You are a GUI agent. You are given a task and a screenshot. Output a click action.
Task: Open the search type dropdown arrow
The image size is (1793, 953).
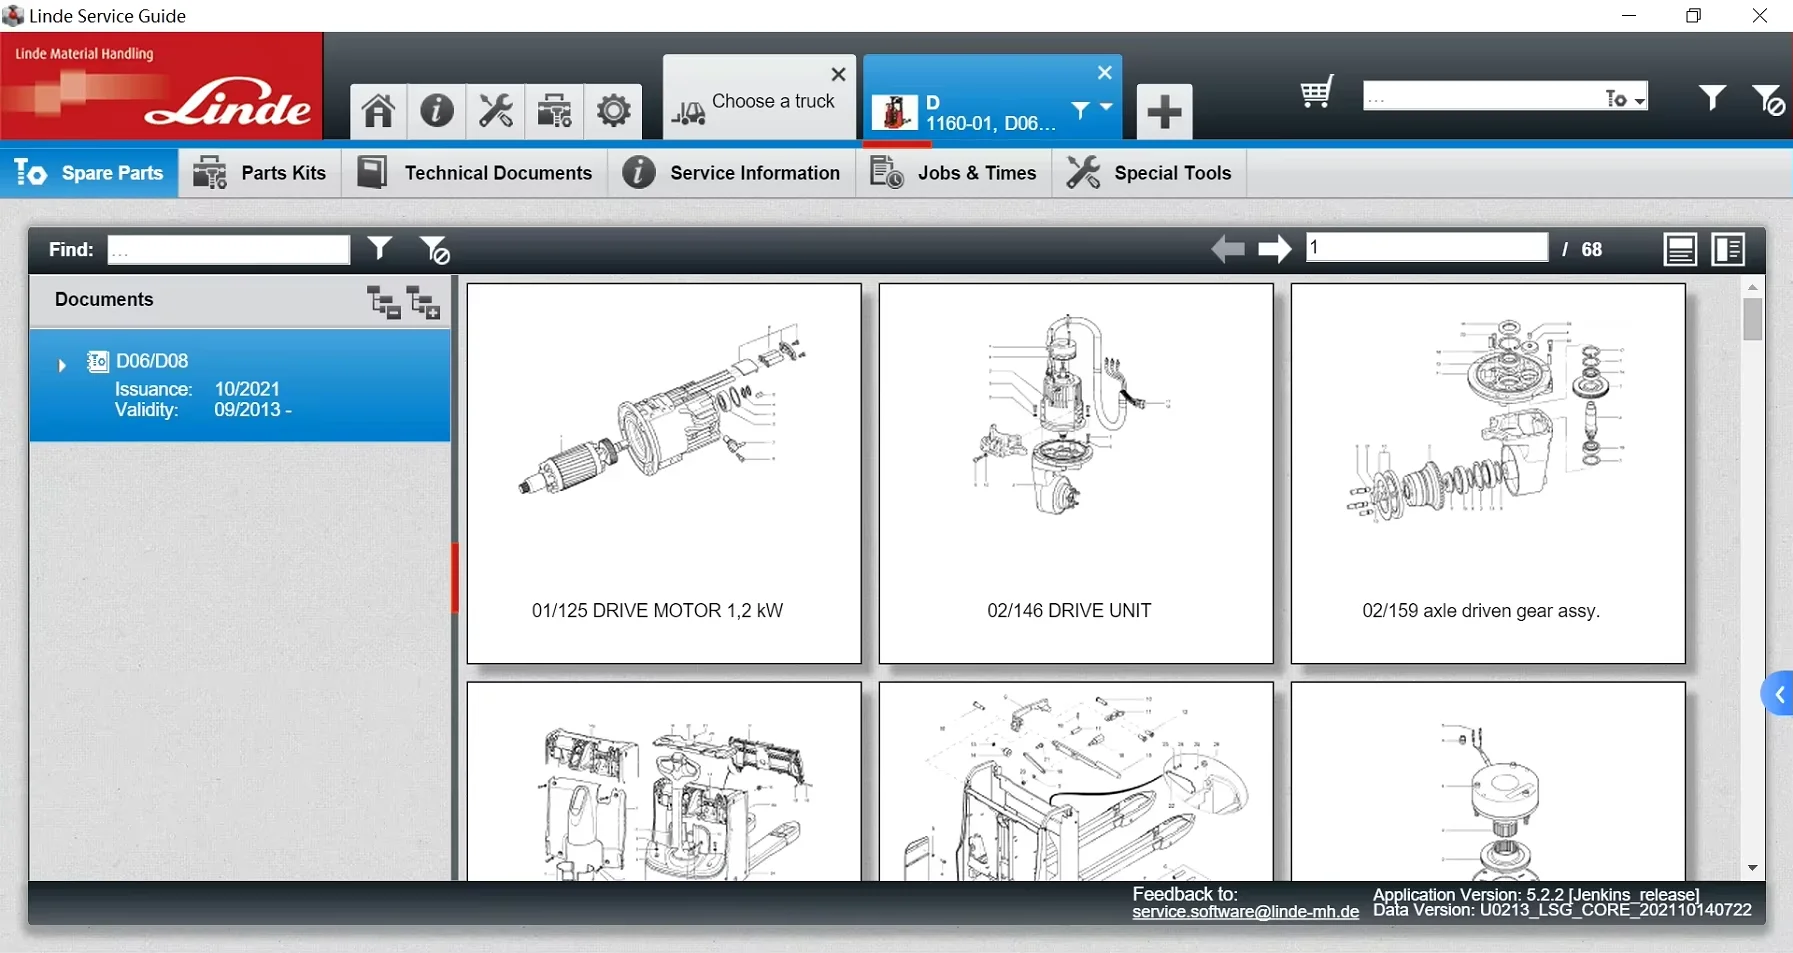click(x=1639, y=100)
